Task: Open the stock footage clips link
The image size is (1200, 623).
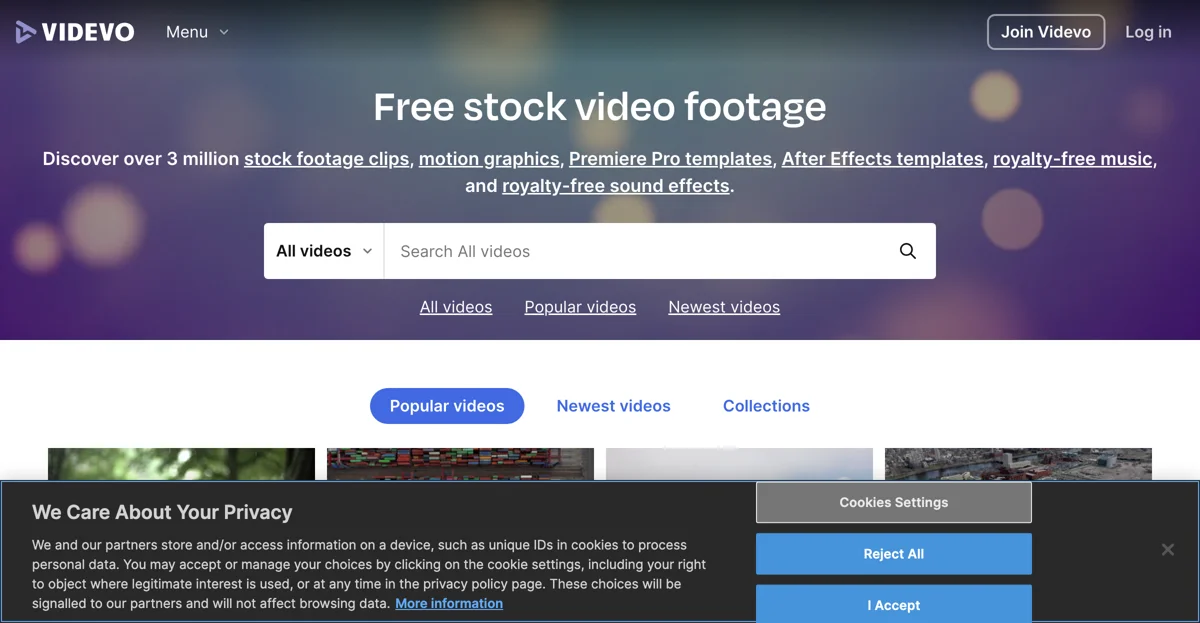Action: coord(327,159)
